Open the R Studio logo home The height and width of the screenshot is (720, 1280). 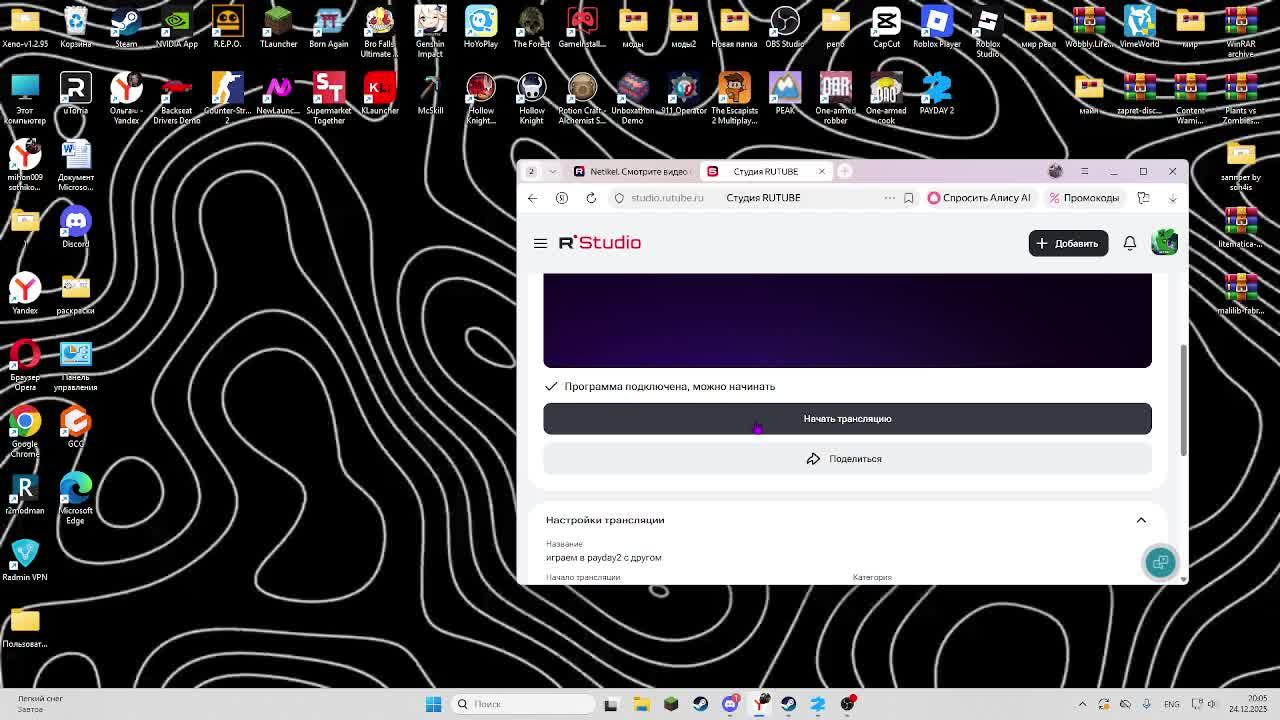point(600,243)
